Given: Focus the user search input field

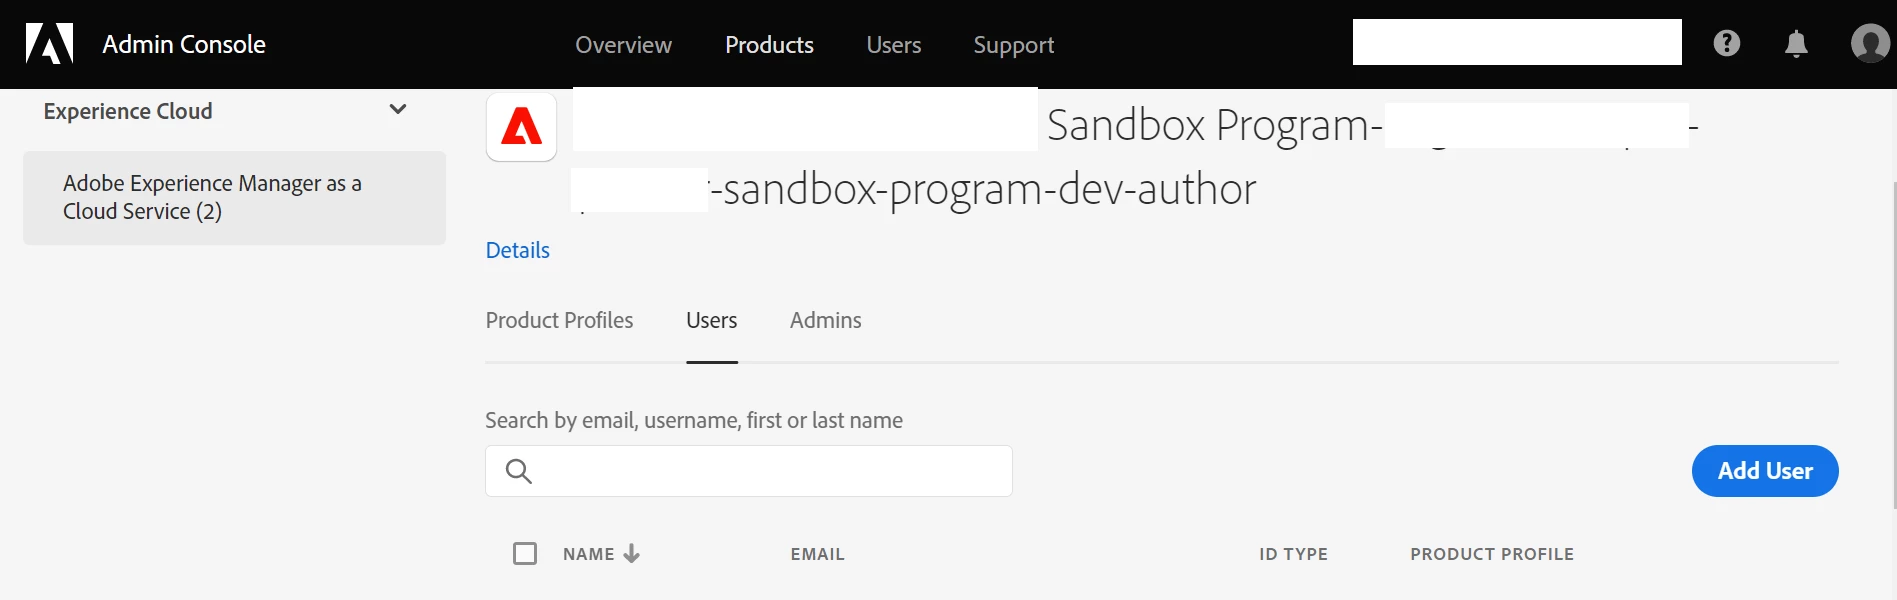Looking at the screenshot, I should (748, 471).
